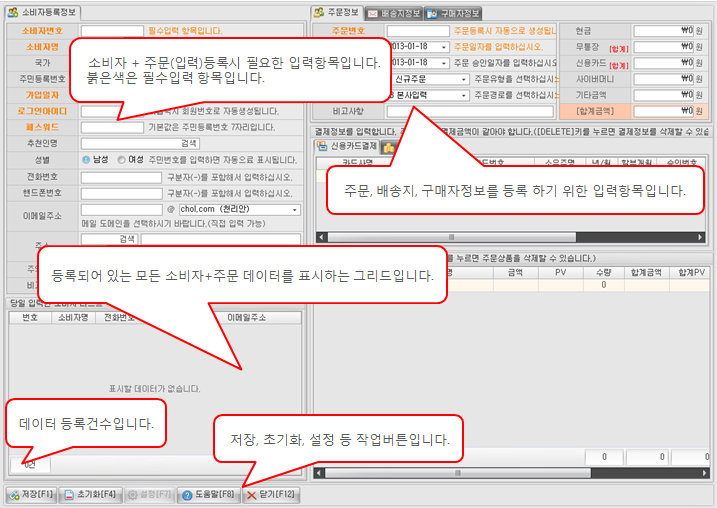Viewport: 717px width, 508px height.
Task: Click the PV column header
Action: pyautogui.click(x=561, y=273)
